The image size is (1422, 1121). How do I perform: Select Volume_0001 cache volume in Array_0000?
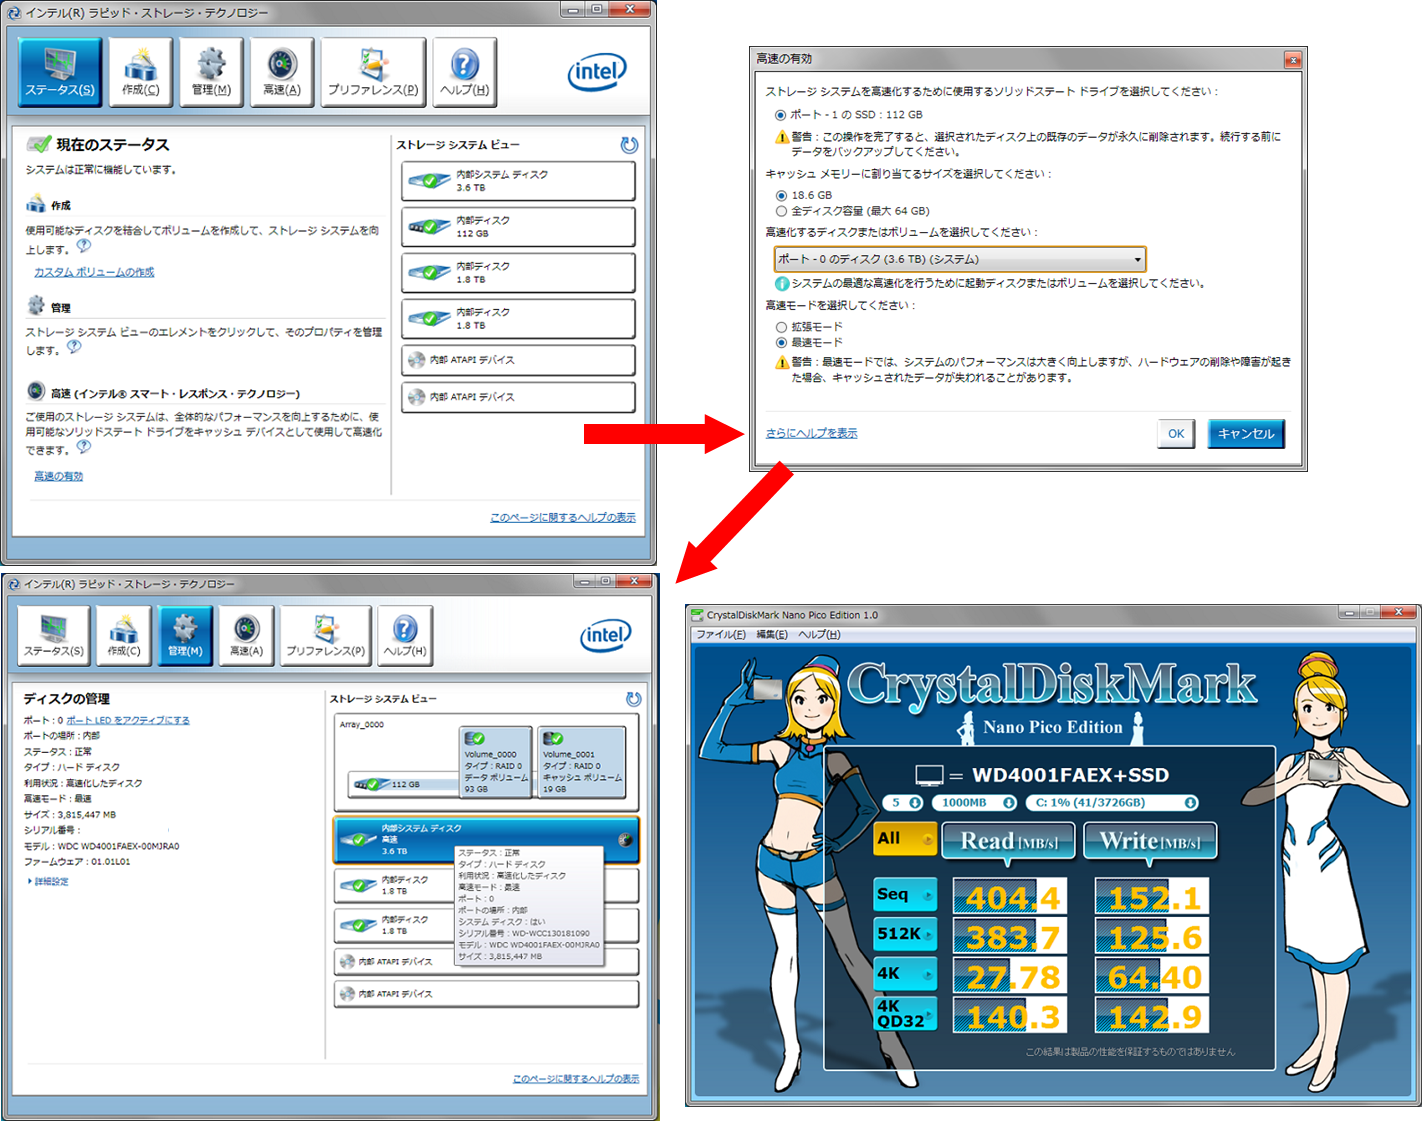[x=581, y=762]
